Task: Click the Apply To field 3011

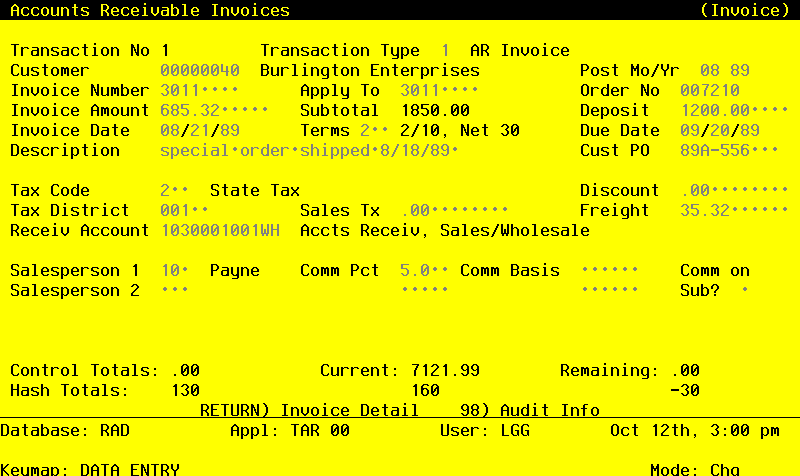Action: tap(439, 90)
